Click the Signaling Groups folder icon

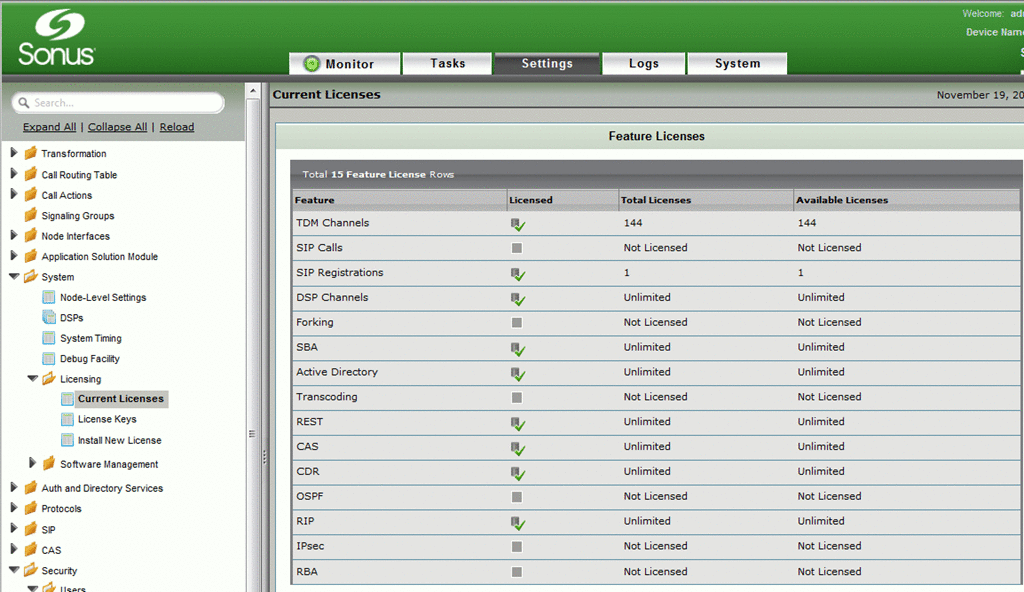[x=31, y=216]
